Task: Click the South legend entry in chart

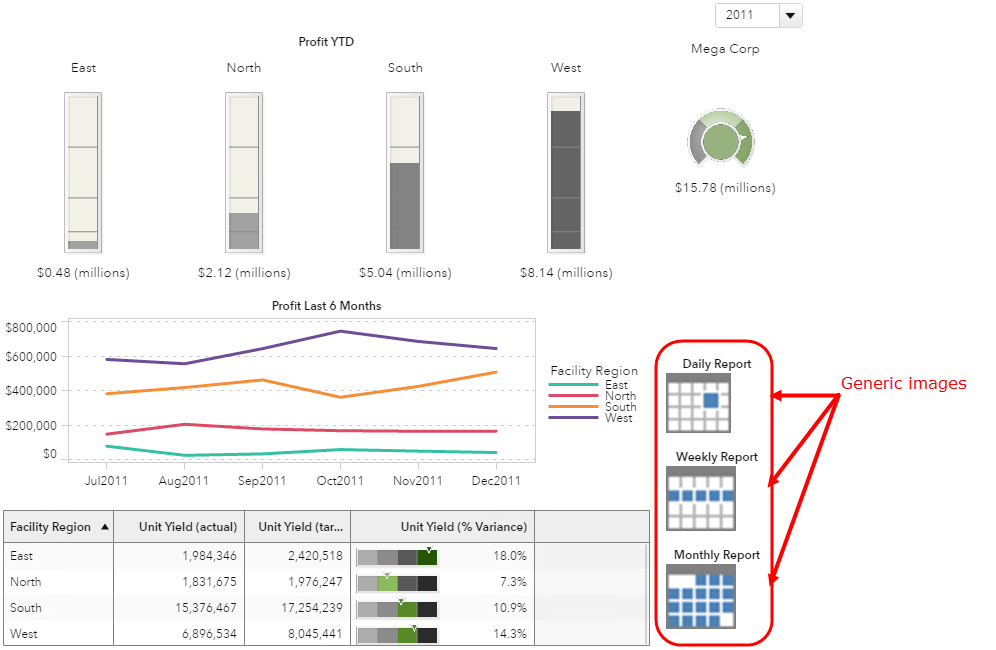Action: coord(620,407)
